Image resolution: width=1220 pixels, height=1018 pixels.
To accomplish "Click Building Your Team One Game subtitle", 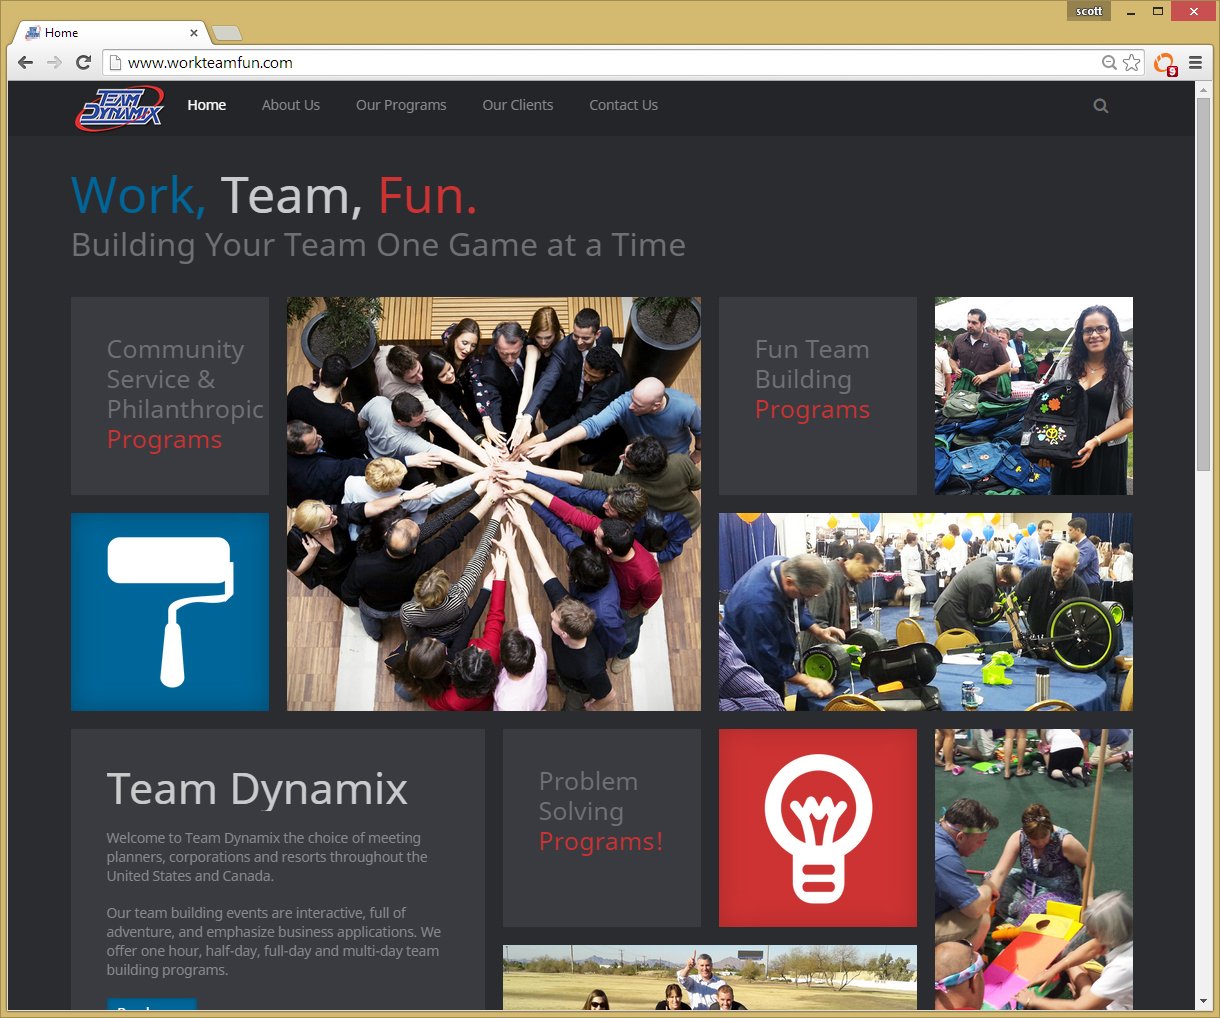I will (378, 246).
